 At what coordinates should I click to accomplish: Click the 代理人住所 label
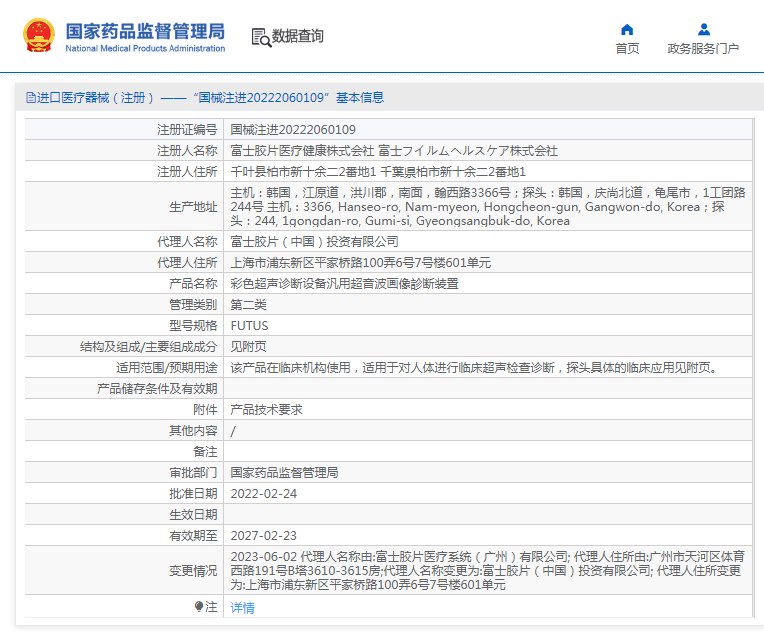pyautogui.click(x=187, y=263)
